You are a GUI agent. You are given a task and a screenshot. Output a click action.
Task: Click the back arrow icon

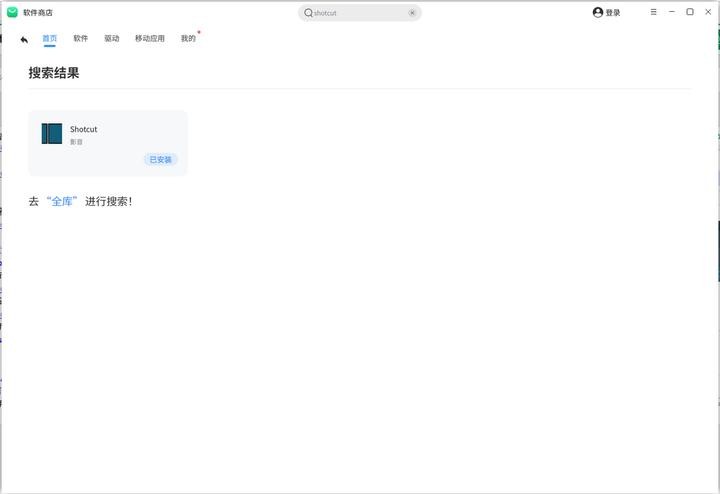tap(24, 40)
